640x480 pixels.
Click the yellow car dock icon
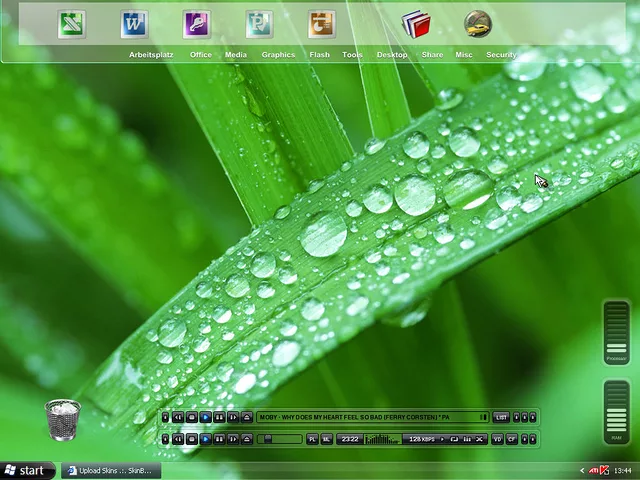(x=478, y=24)
